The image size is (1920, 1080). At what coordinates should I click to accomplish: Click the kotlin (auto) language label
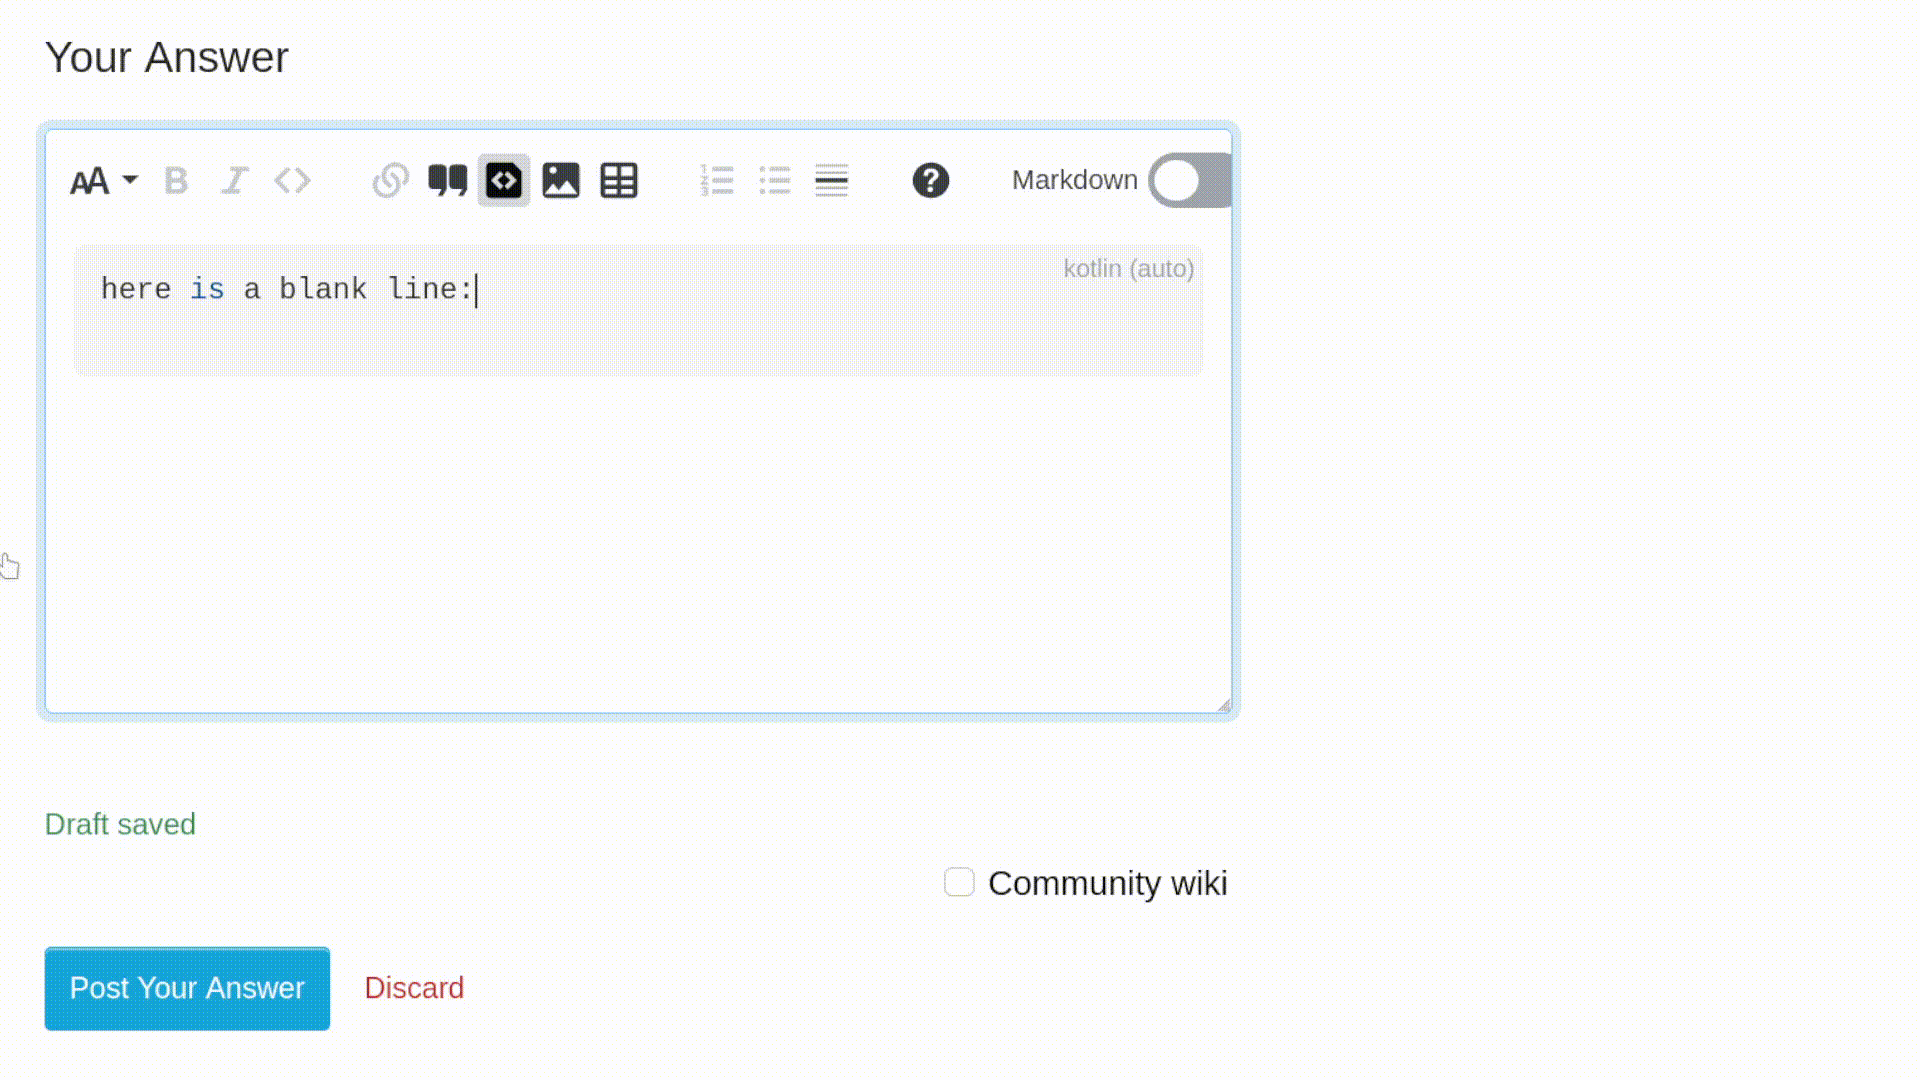click(1128, 269)
